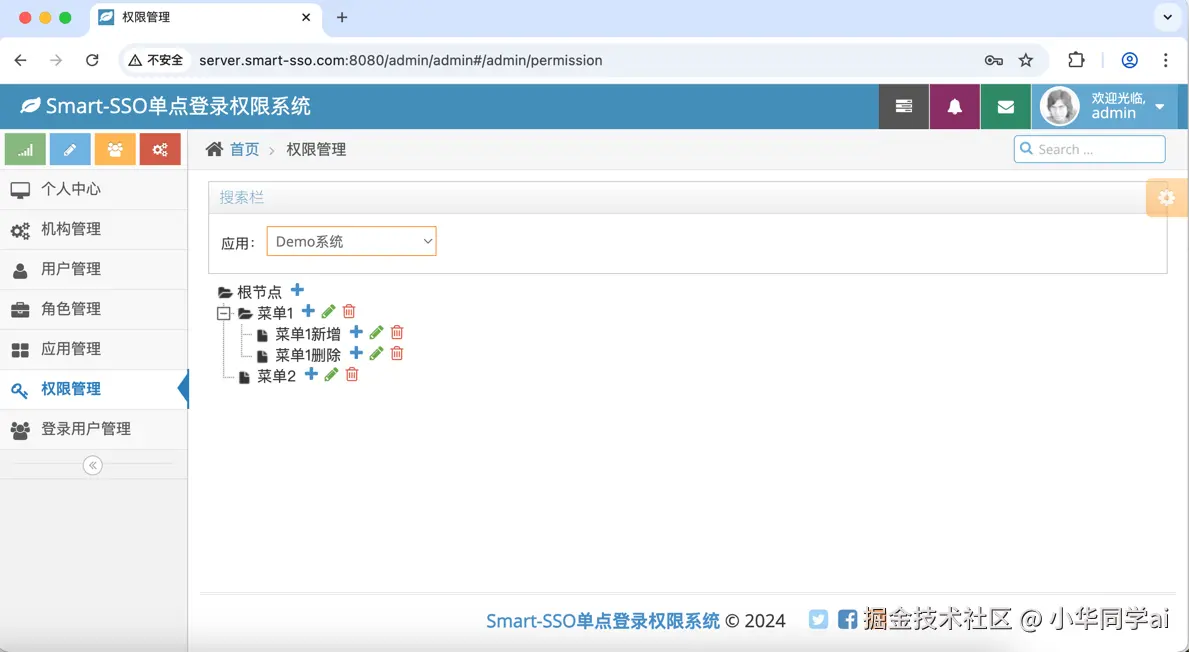Select the 根节点 tree node
This screenshot has height=652, width=1189.
tap(259, 292)
